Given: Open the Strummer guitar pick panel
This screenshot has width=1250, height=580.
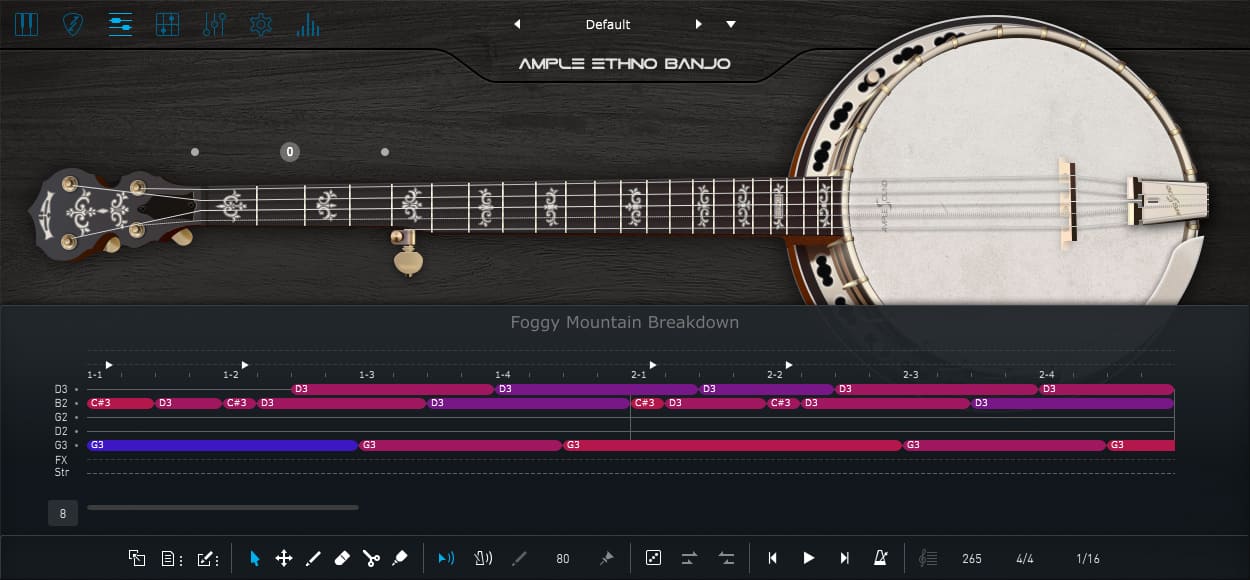Looking at the screenshot, I should [73, 24].
